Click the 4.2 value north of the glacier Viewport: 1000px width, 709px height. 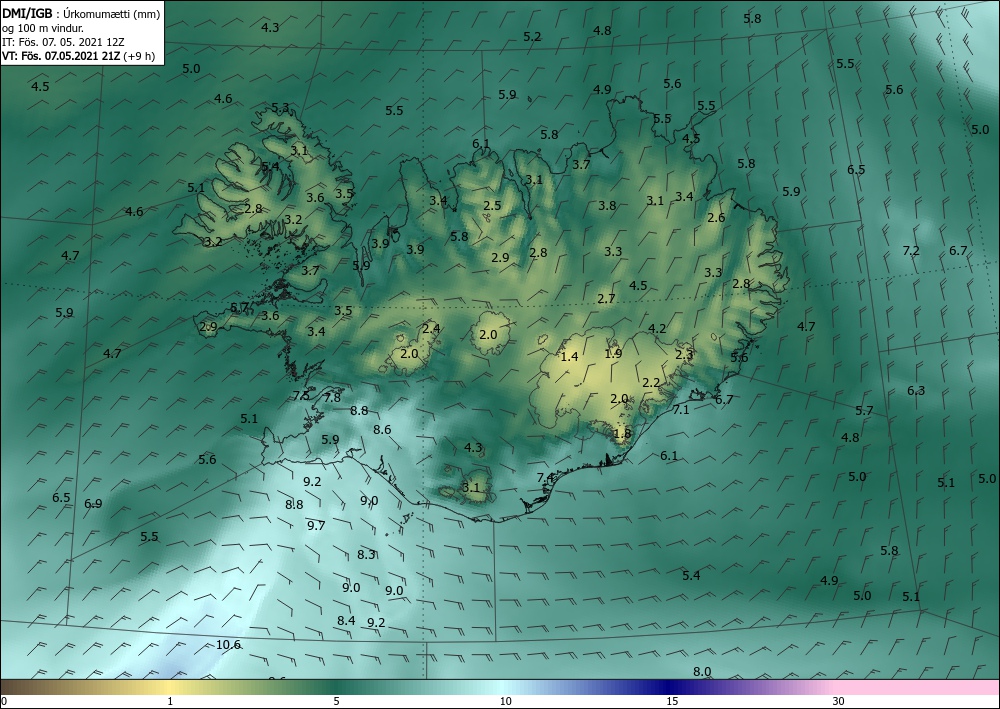pyautogui.click(x=657, y=329)
